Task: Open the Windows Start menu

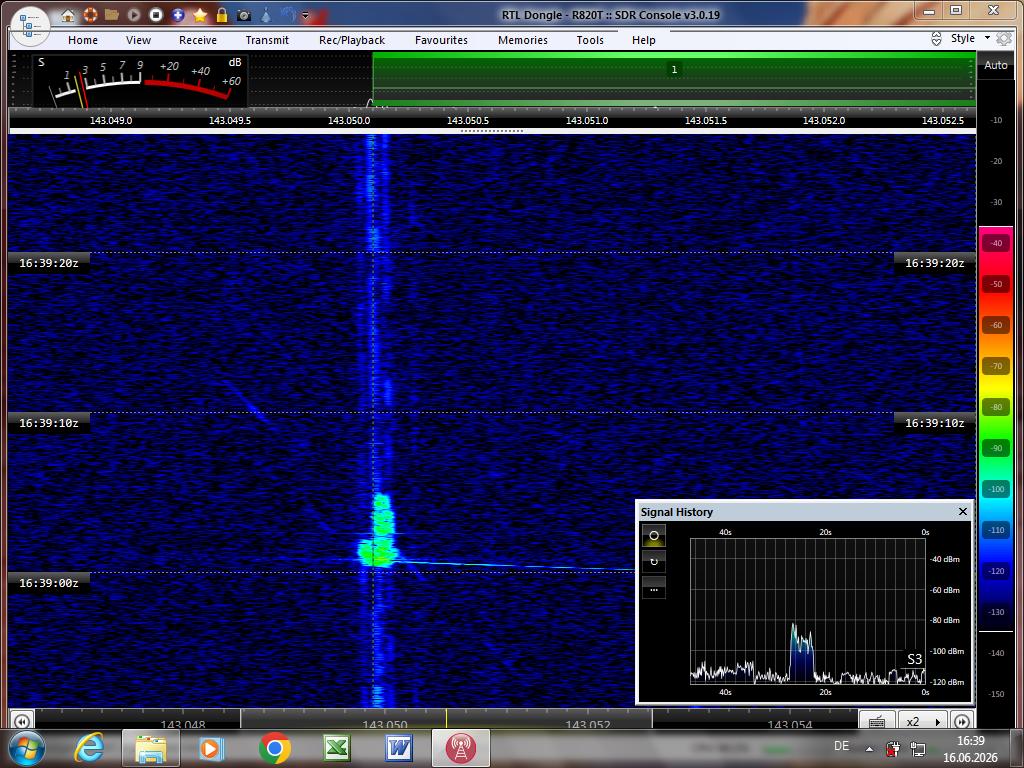Action: pos(27,748)
